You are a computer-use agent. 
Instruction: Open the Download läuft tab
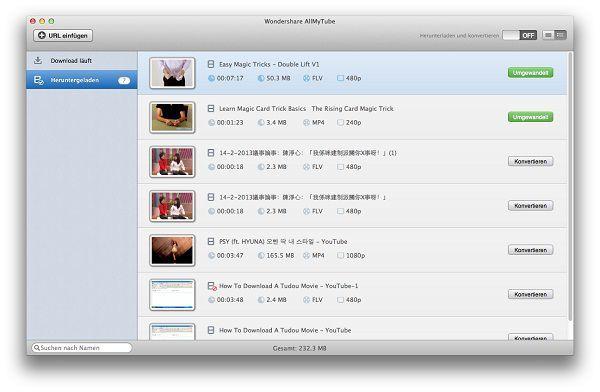[x=82, y=60]
